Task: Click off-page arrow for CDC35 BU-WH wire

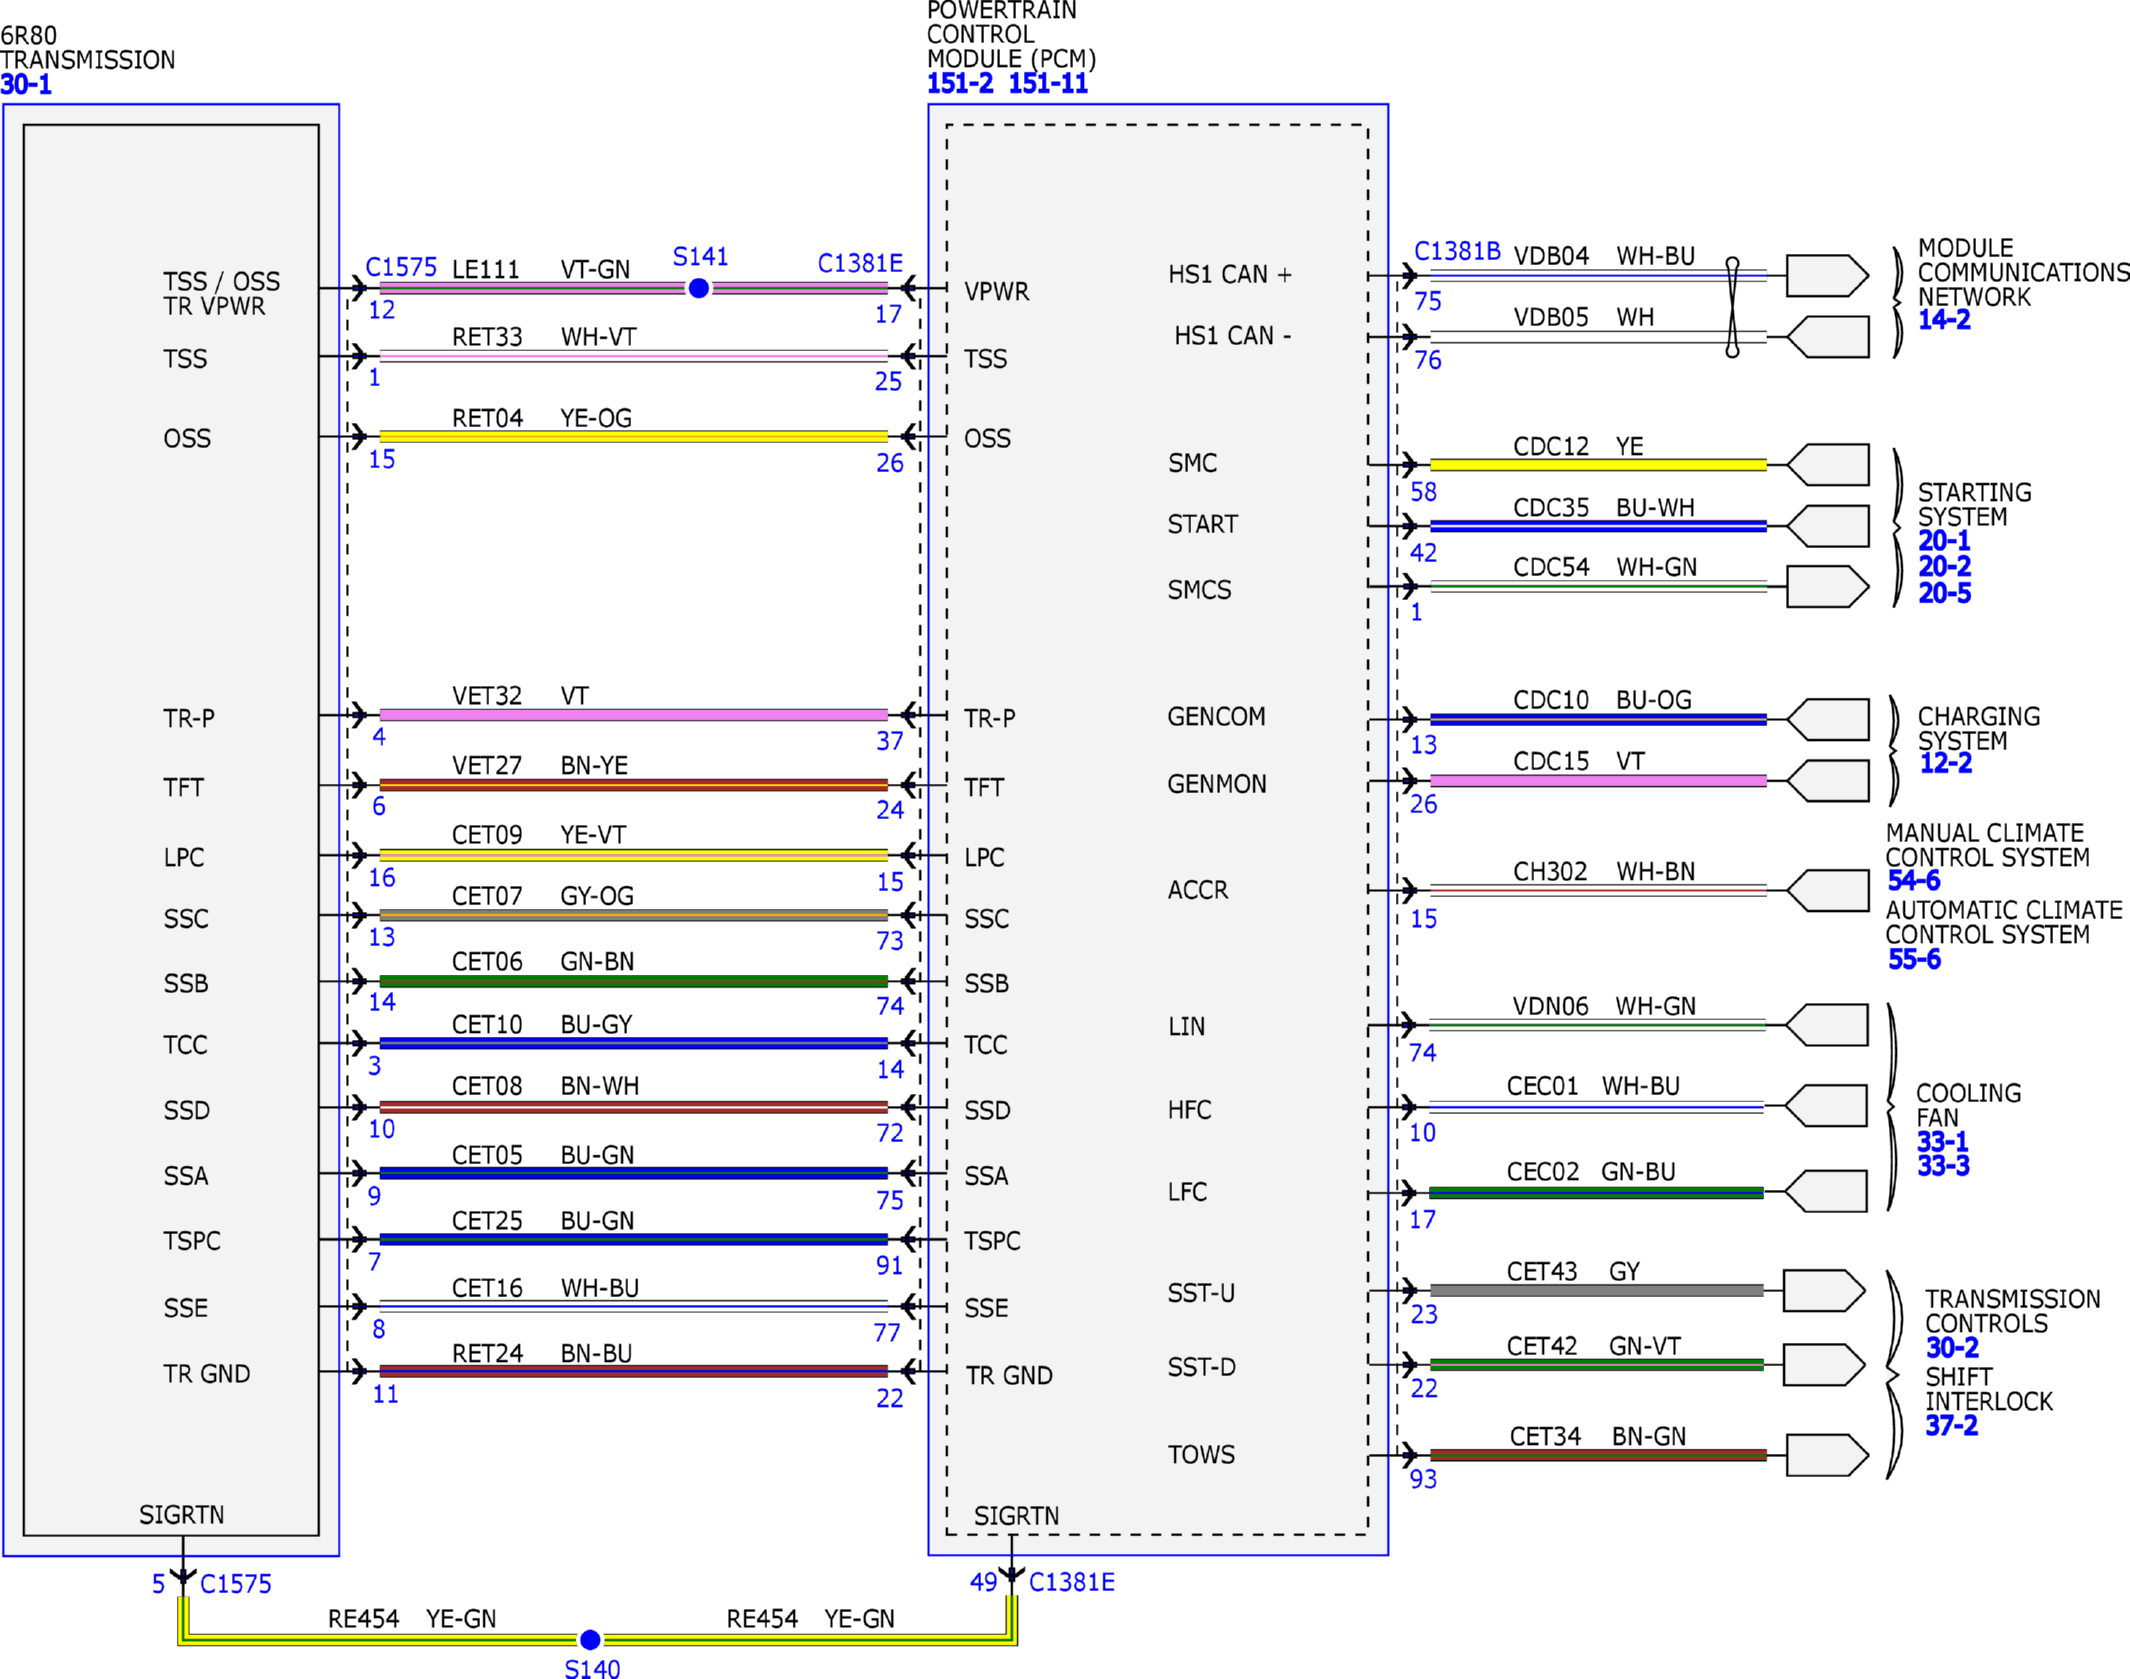Action: click(x=1827, y=526)
